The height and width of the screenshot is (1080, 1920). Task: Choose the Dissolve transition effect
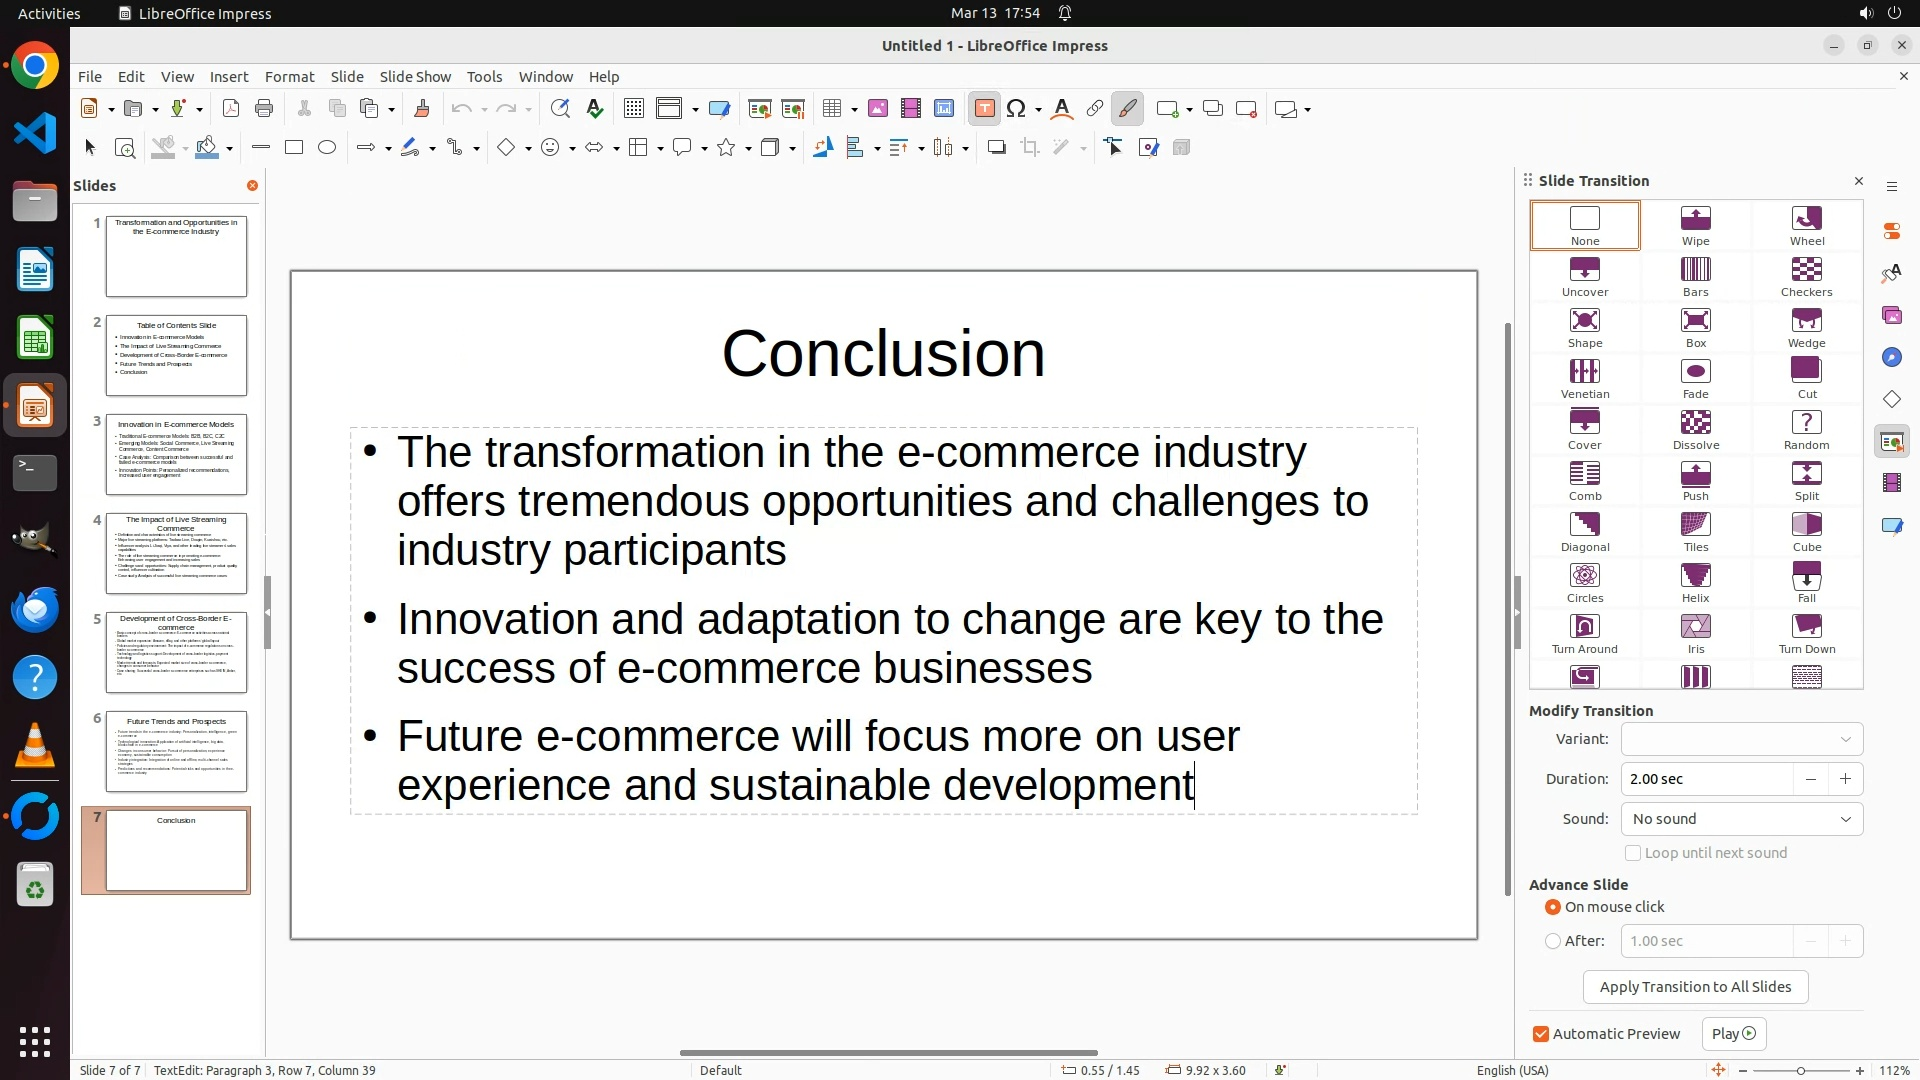coord(1695,429)
